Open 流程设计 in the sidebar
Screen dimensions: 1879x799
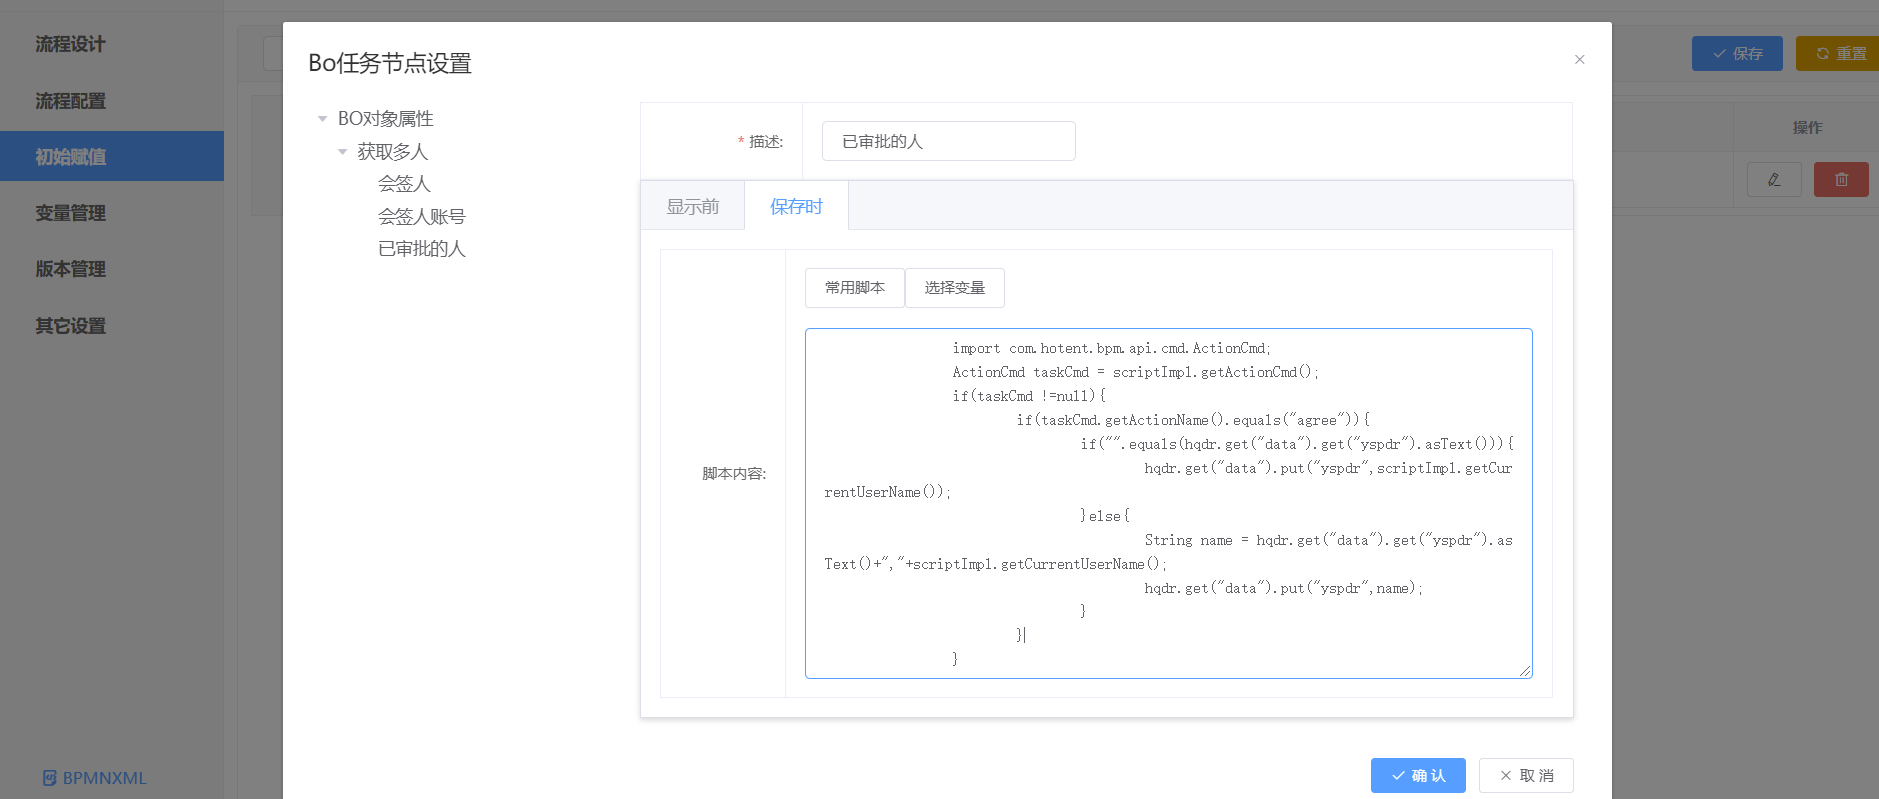click(70, 44)
